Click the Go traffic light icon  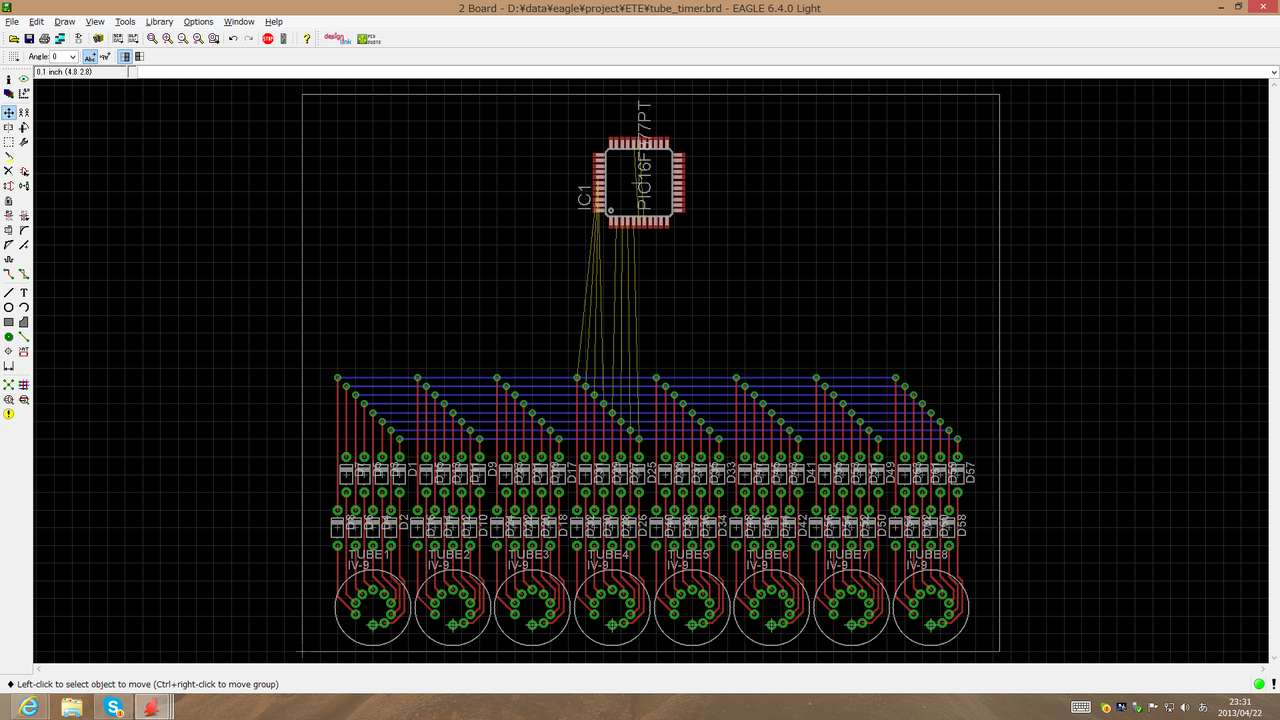283,39
